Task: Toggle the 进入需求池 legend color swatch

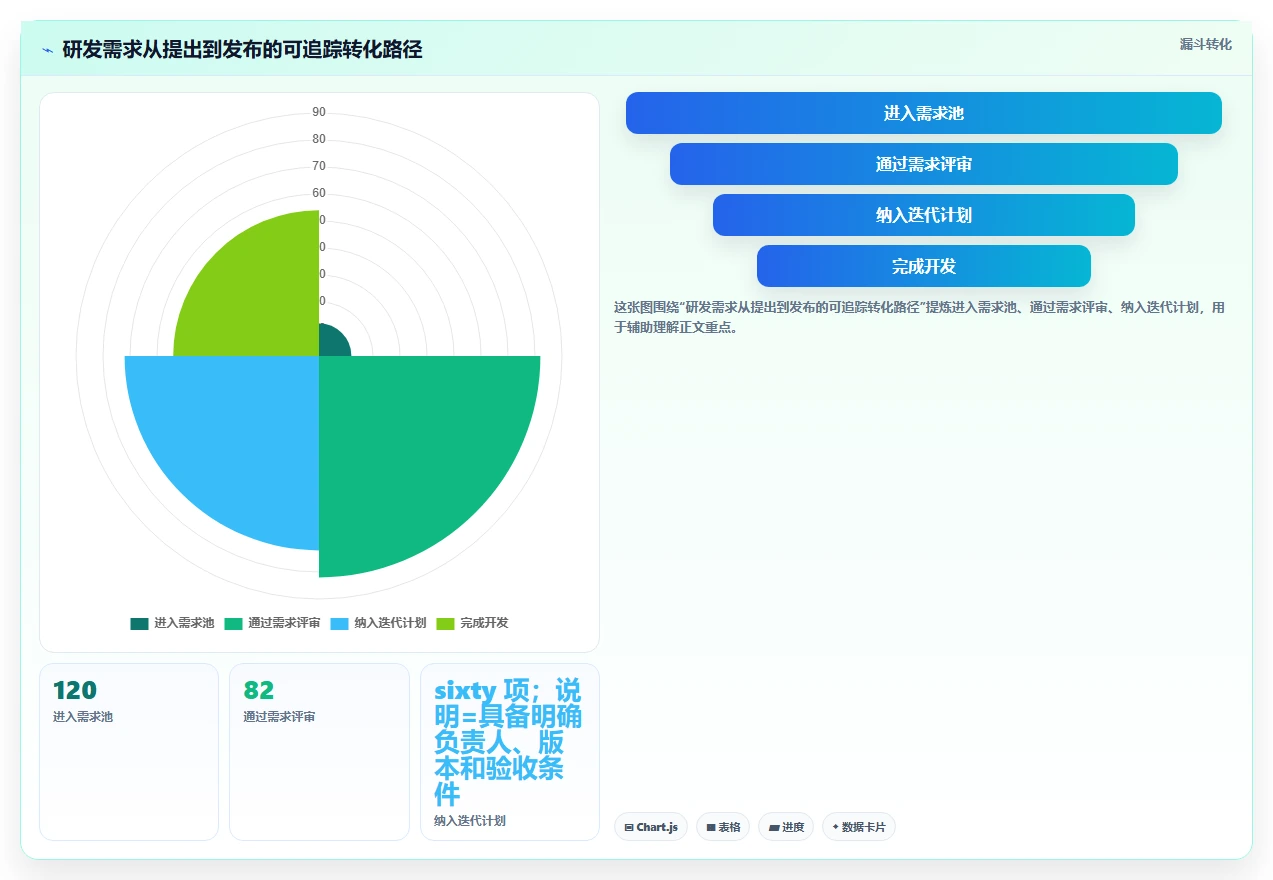Action: point(139,623)
